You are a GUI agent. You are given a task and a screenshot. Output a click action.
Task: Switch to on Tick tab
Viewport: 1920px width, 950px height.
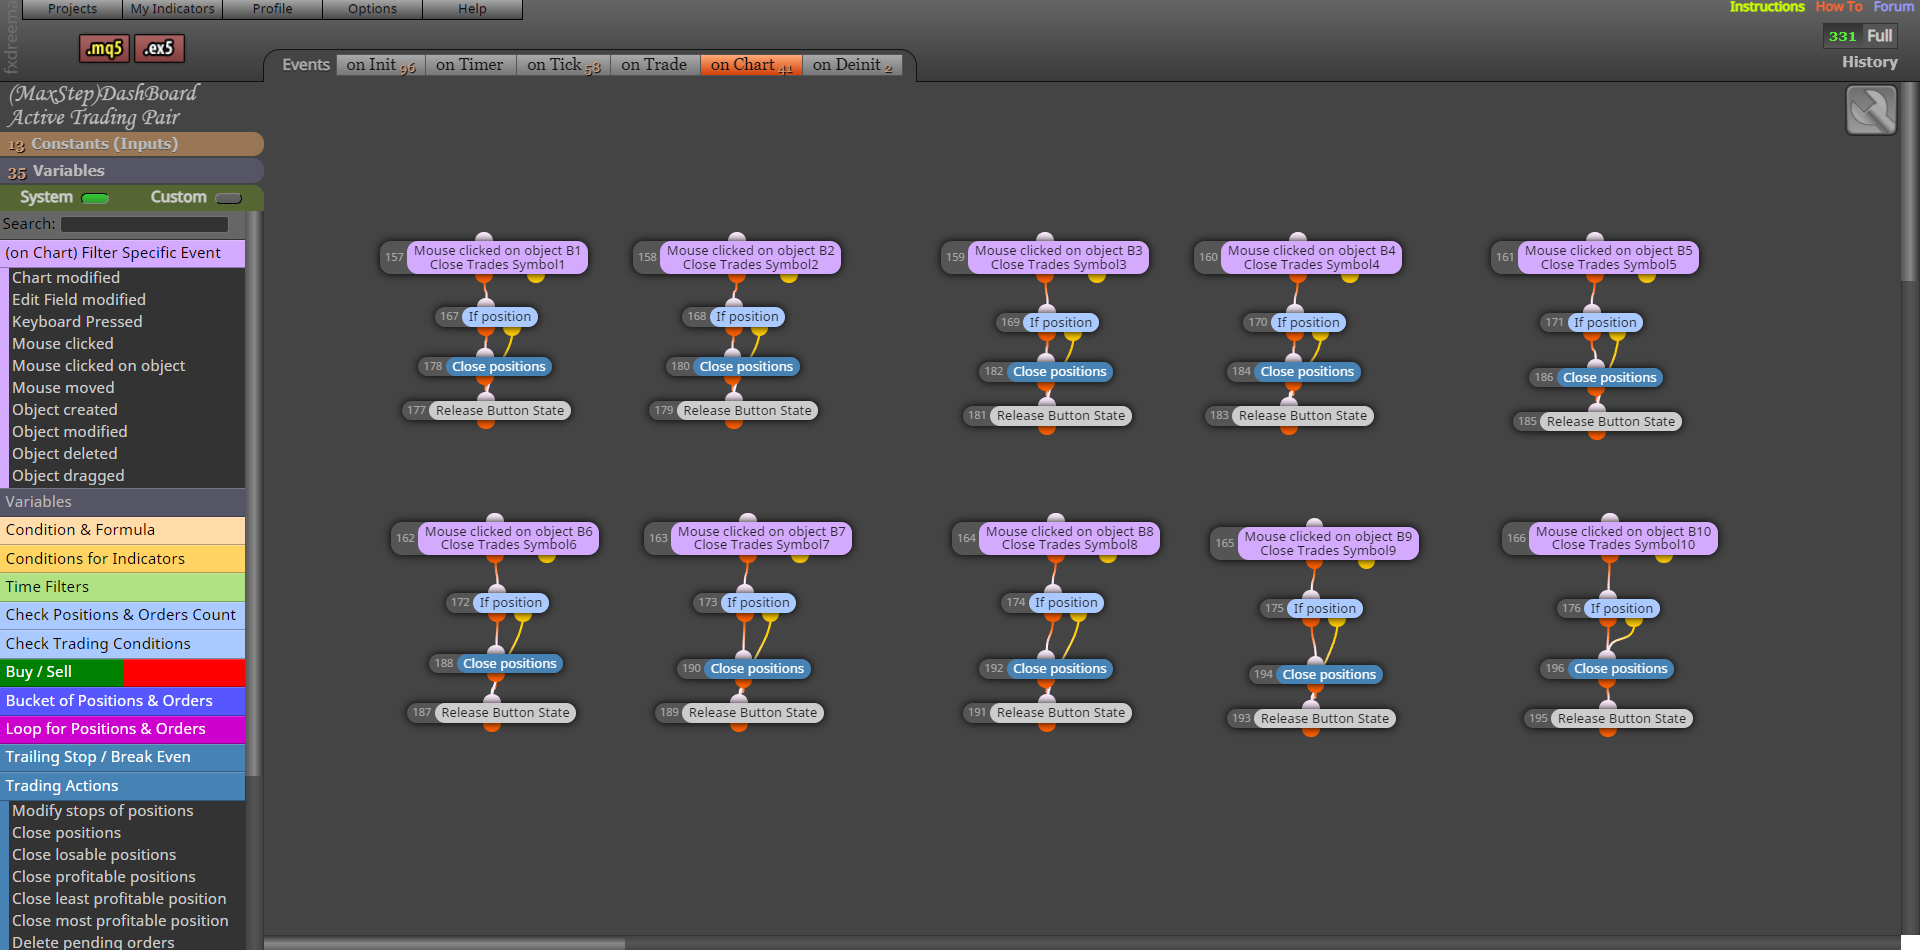[x=564, y=65]
